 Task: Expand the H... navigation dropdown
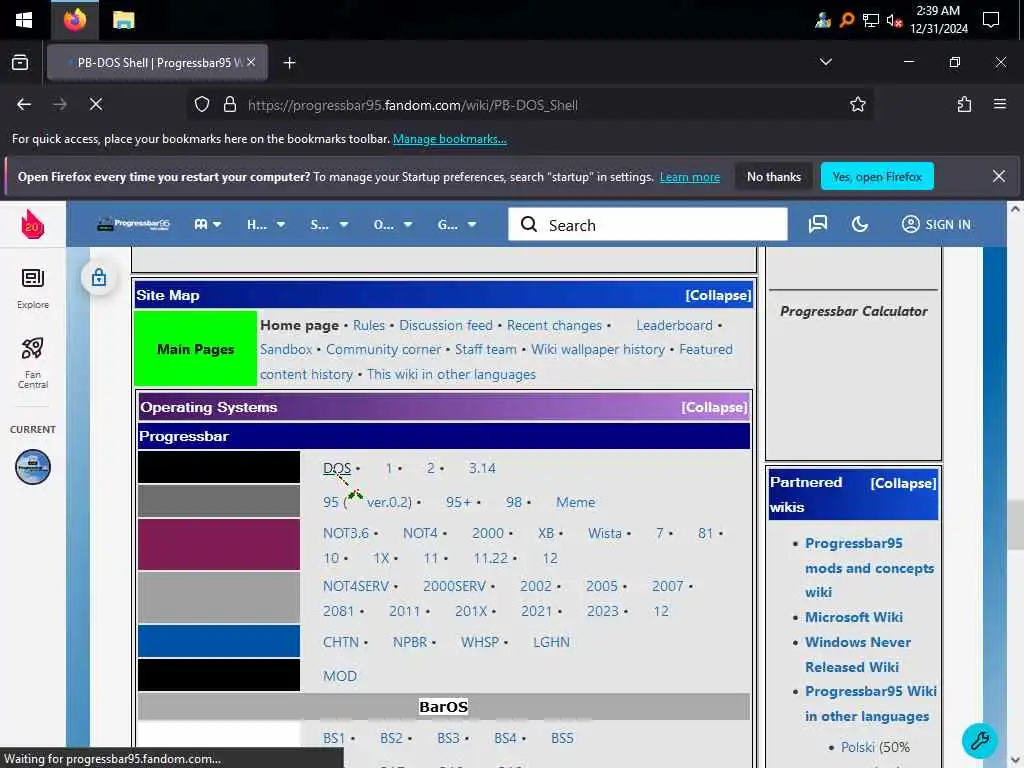tap(266, 225)
